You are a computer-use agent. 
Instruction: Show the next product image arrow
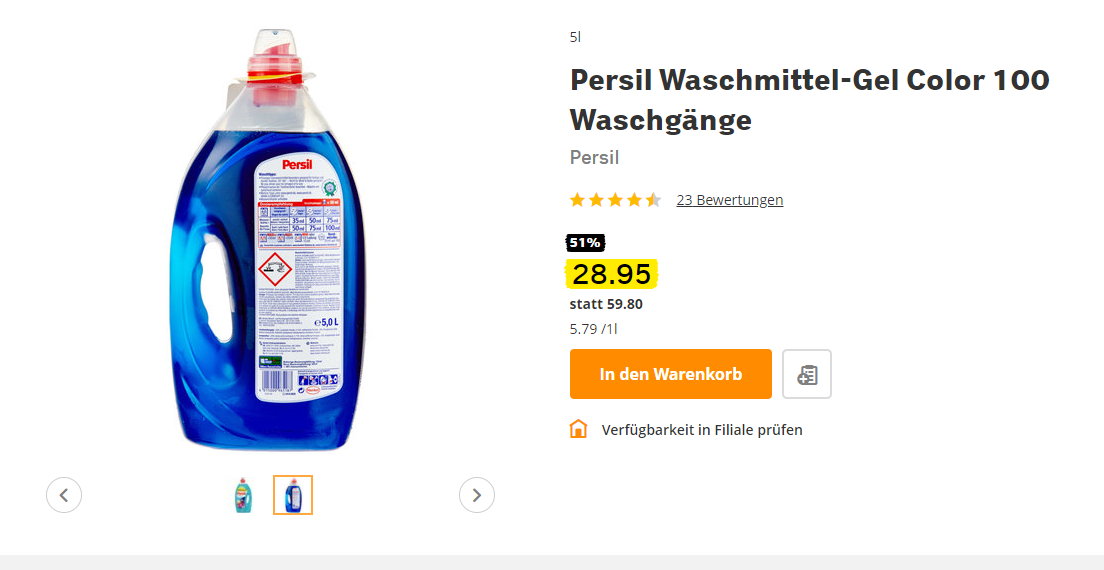coord(477,495)
